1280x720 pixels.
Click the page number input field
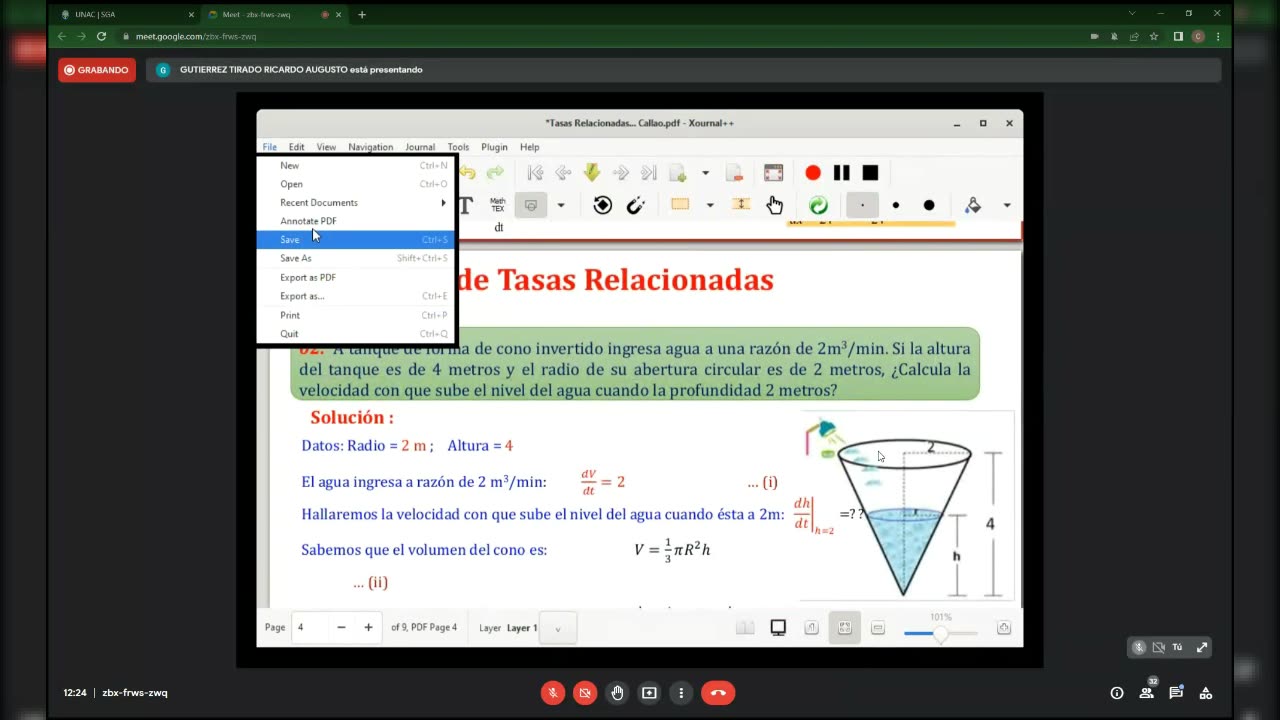tap(308, 627)
